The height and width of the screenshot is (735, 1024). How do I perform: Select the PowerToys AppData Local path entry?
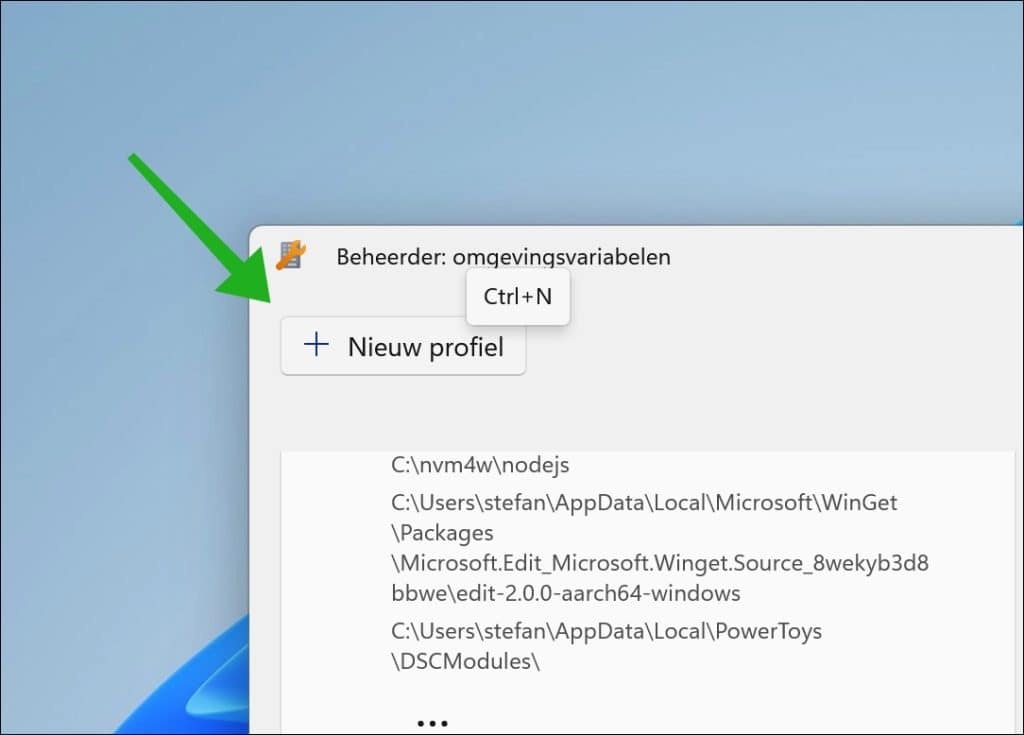click(606, 631)
